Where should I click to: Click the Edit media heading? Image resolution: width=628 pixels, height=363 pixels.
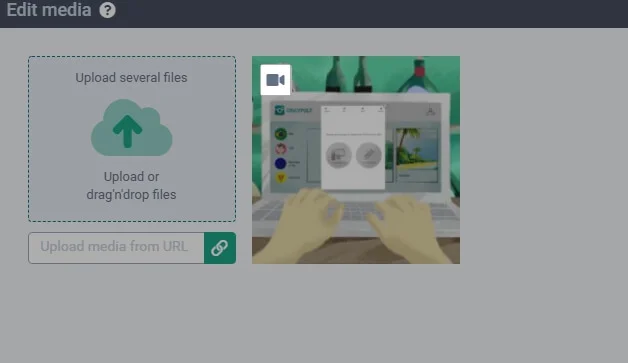coord(49,10)
